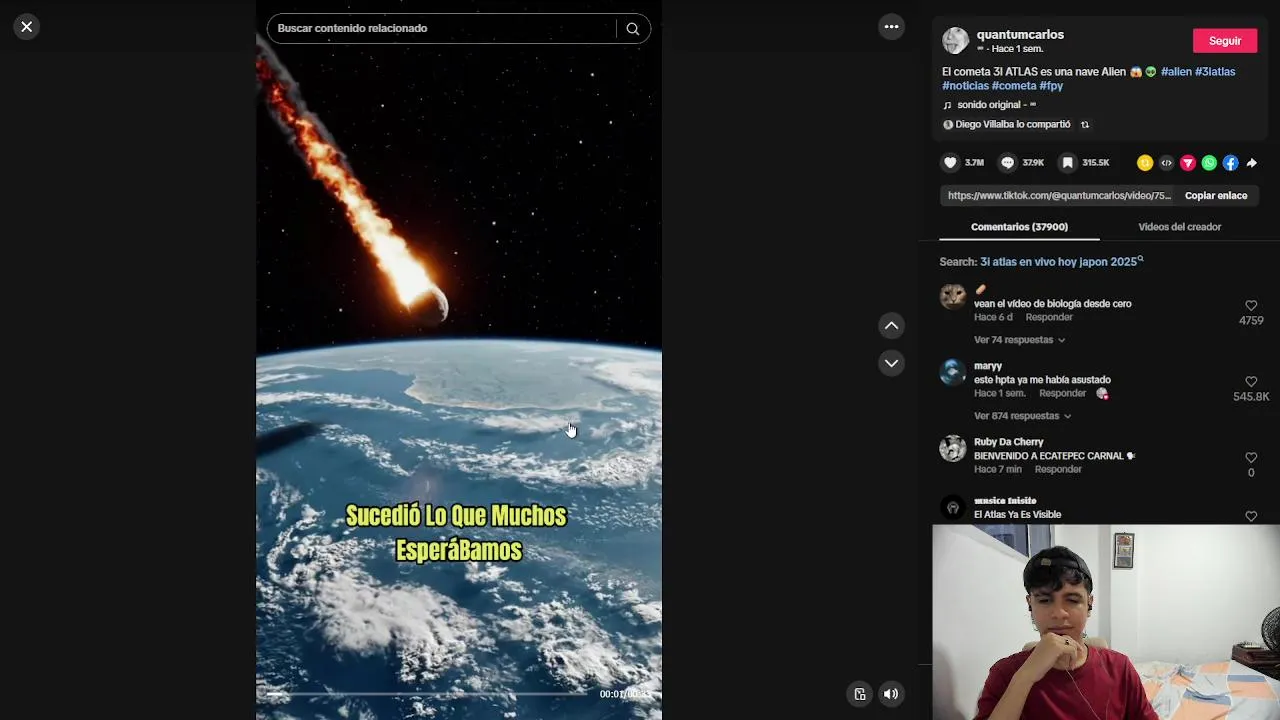
Task: Open Ruby Da Cherry's avatar
Action: (x=953, y=448)
